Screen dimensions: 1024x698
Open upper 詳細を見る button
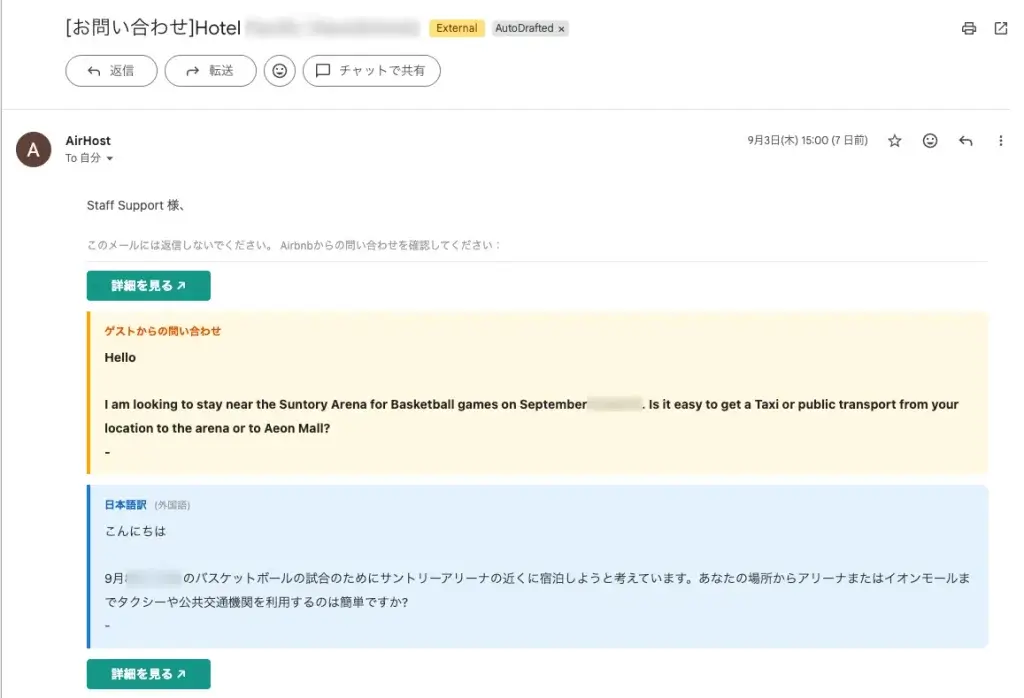point(148,285)
